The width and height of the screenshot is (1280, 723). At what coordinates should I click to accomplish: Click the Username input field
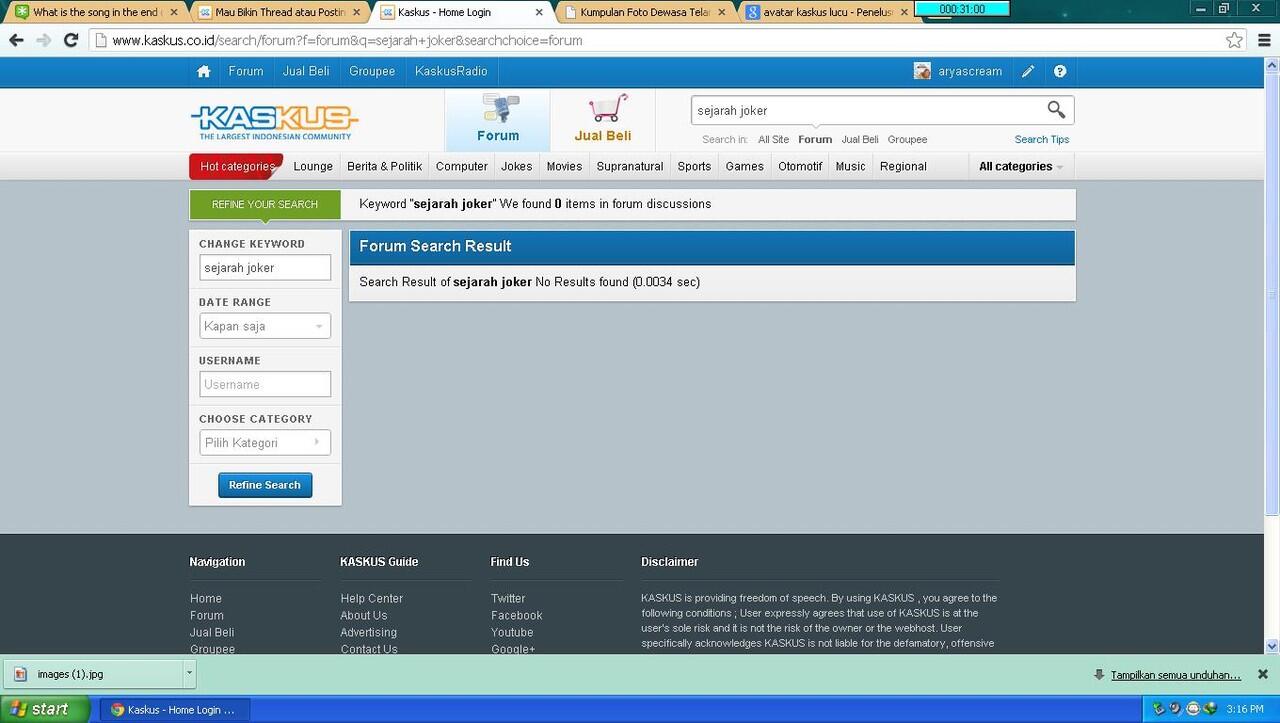click(x=265, y=384)
